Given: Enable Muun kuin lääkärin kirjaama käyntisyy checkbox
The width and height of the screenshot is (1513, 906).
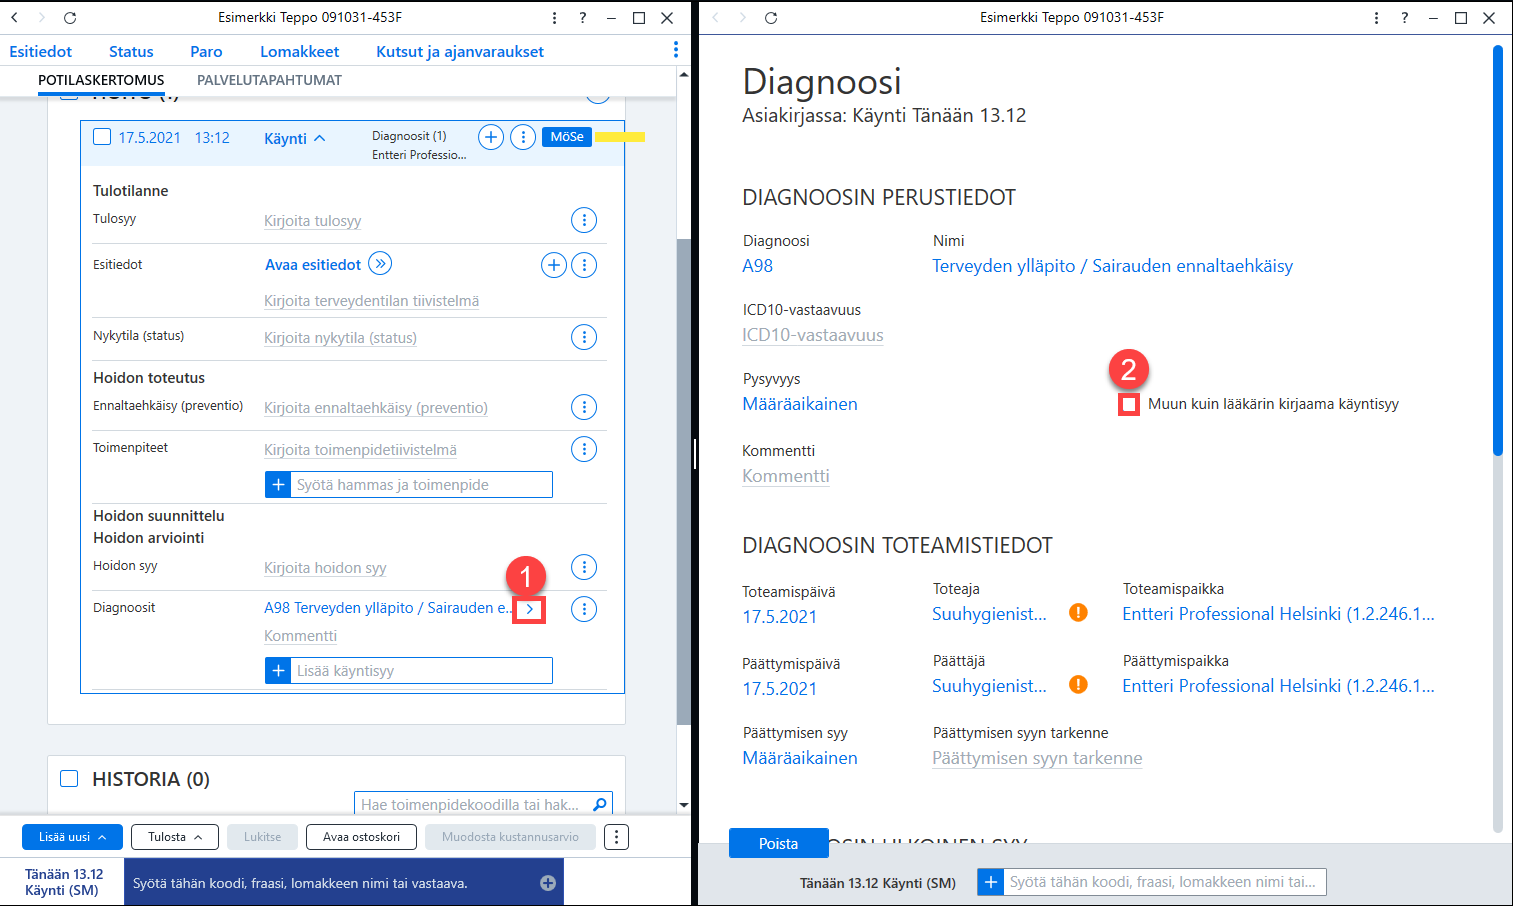Looking at the screenshot, I should click(1129, 404).
